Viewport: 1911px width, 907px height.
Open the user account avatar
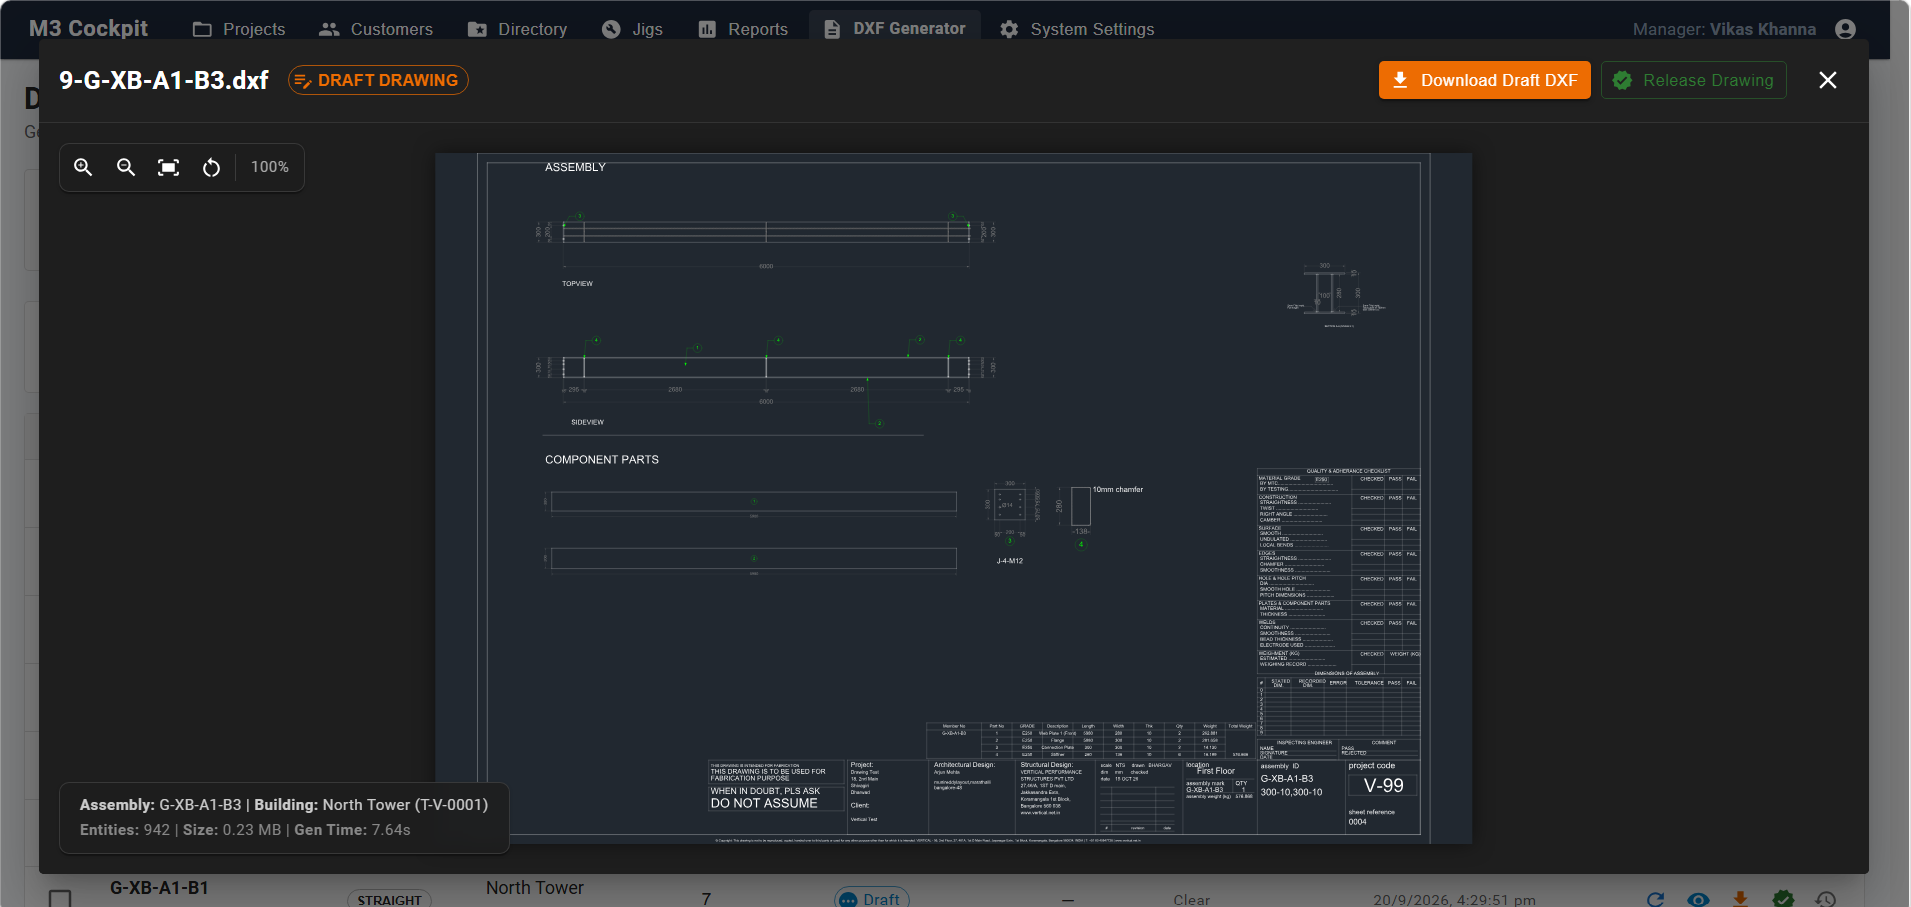pyautogui.click(x=1845, y=29)
